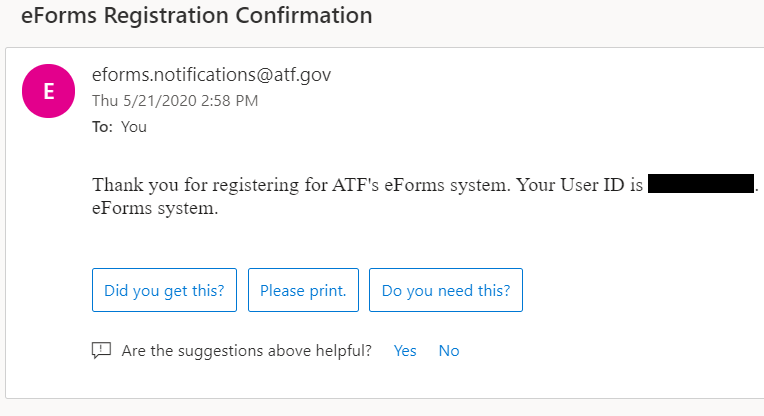Click the 'To:' label in header

[102, 127]
